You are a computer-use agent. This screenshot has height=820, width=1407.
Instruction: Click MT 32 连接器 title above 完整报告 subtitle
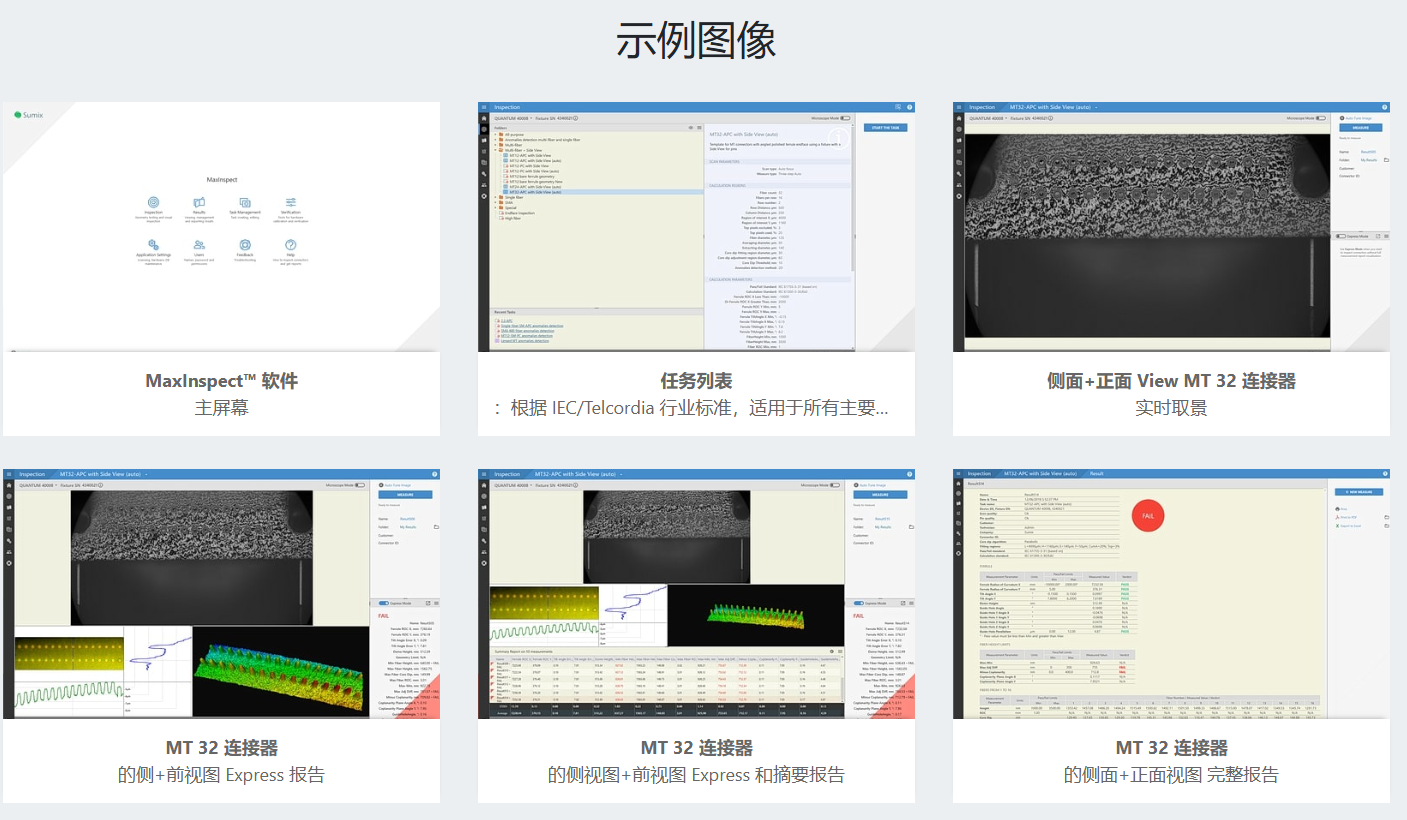(x=1171, y=748)
